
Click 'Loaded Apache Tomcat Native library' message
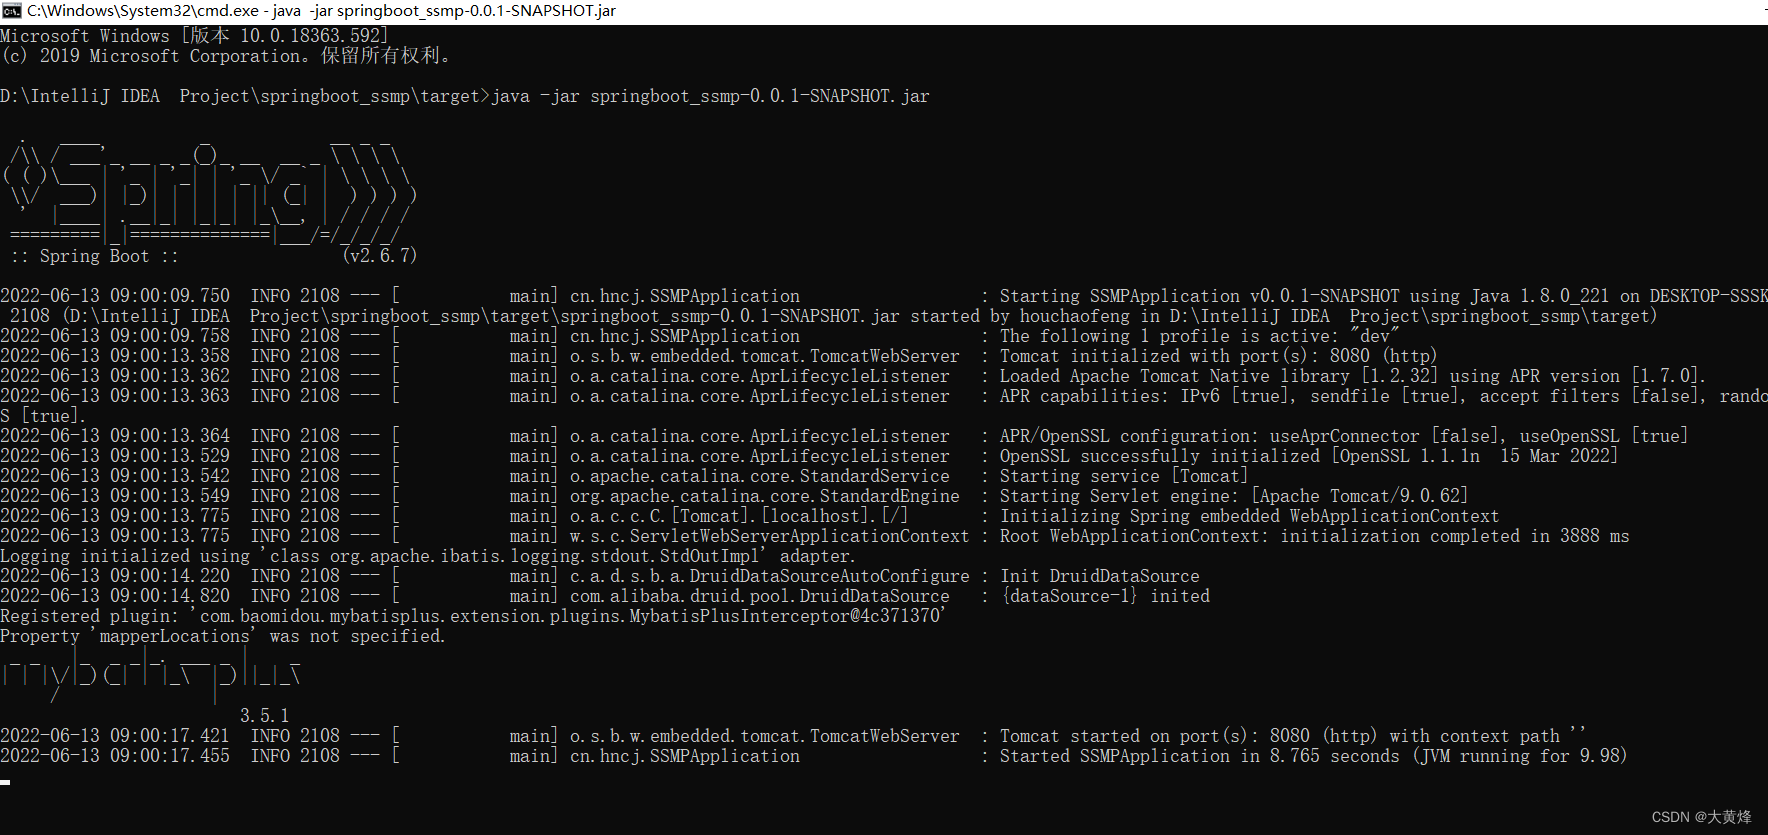(x=1352, y=376)
